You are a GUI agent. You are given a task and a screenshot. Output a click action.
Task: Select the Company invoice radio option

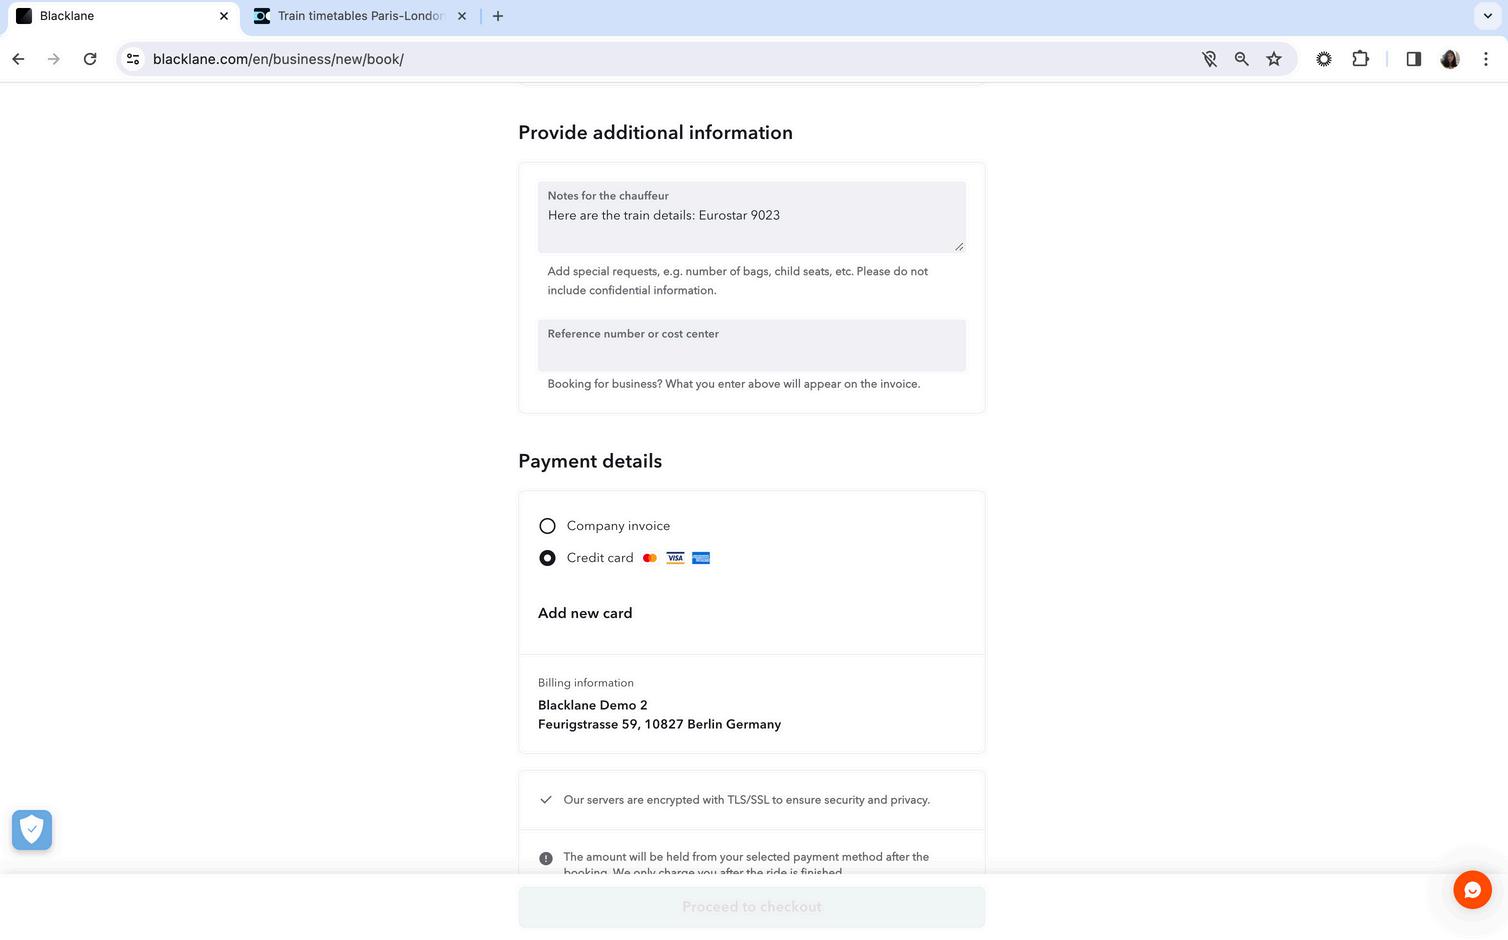click(547, 526)
